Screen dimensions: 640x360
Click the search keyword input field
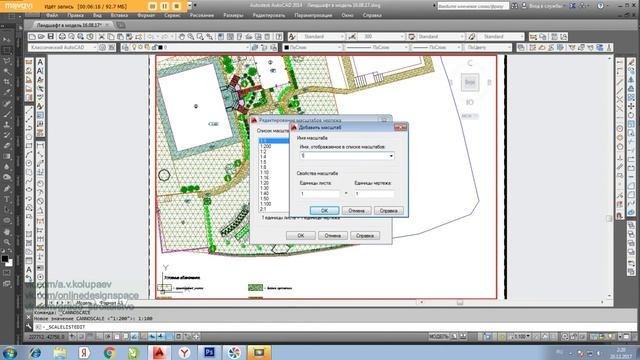[473, 6]
